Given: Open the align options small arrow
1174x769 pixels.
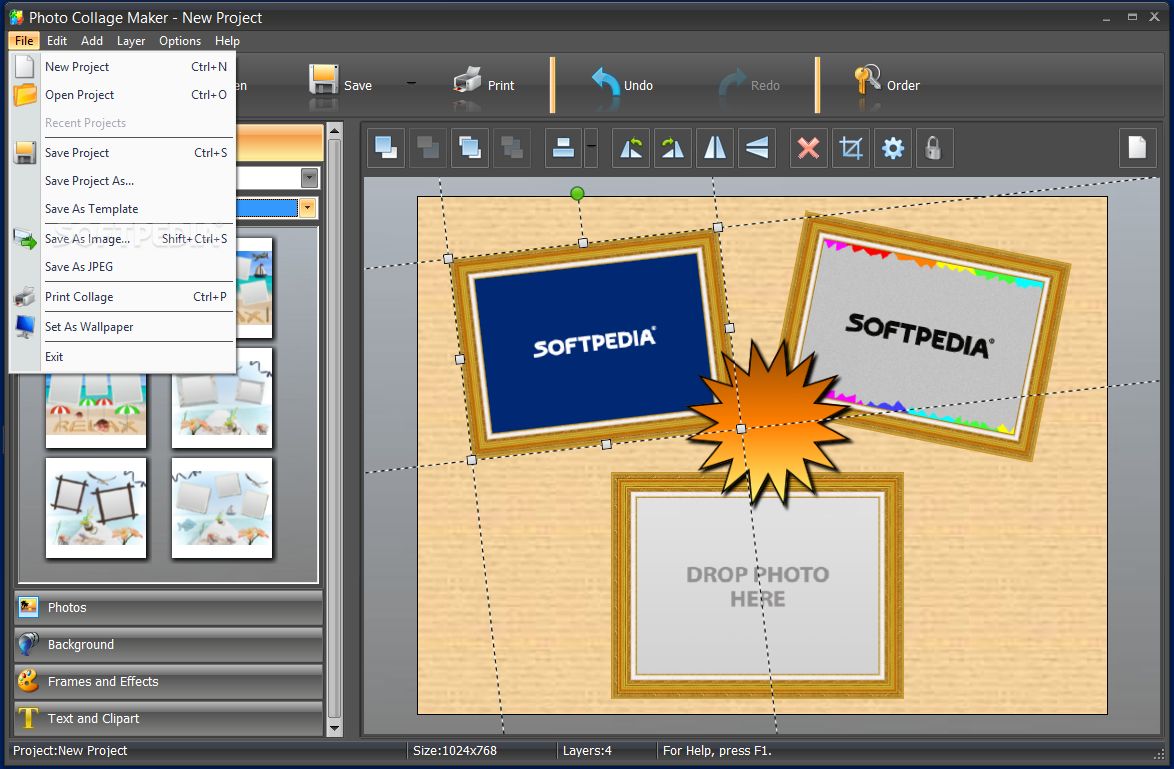Looking at the screenshot, I should (x=591, y=148).
